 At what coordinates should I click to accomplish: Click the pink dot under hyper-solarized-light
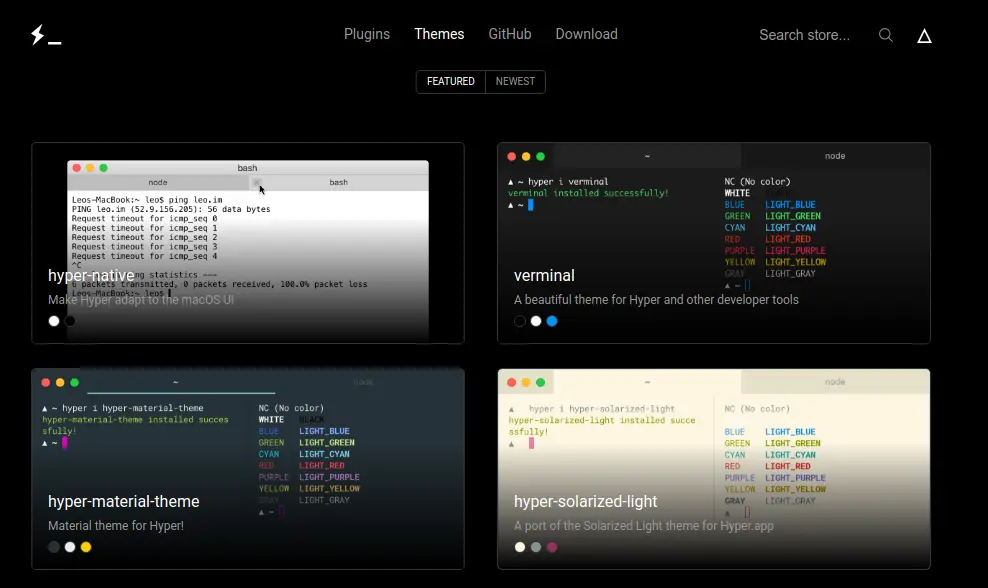pyautogui.click(x=552, y=547)
